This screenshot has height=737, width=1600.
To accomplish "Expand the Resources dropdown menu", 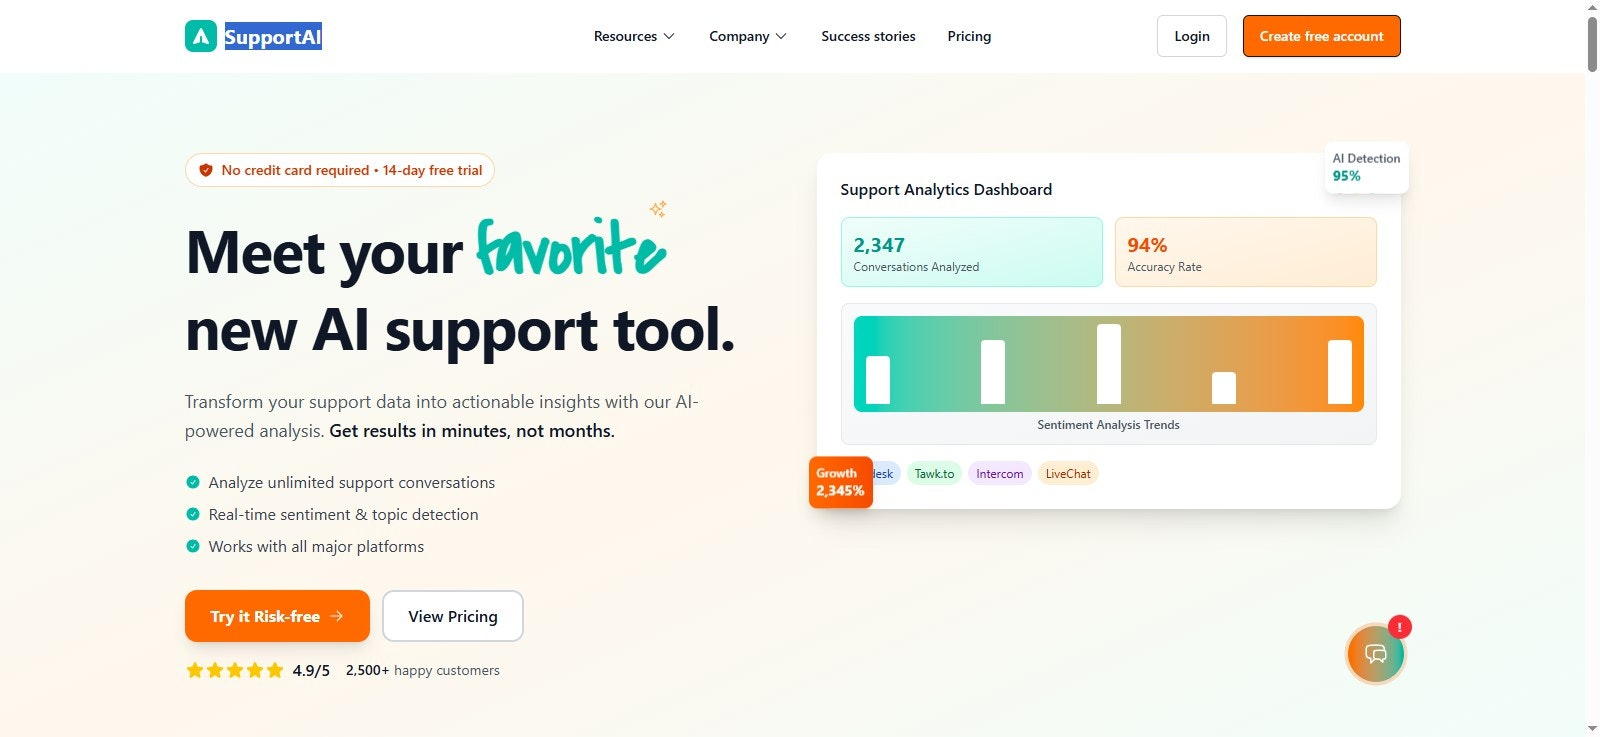I will (x=634, y=36).
